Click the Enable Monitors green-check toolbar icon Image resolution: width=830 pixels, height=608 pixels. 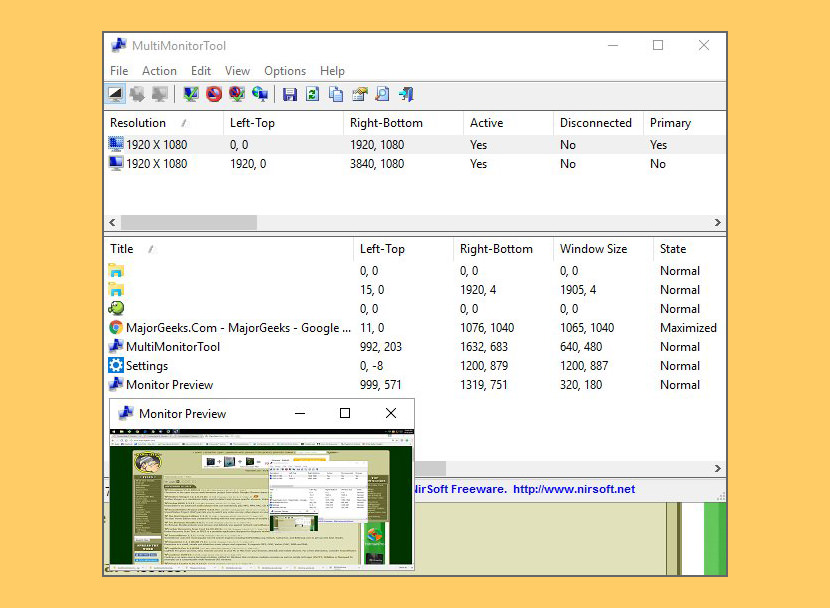pyautogui.click(x=190, y=93)
